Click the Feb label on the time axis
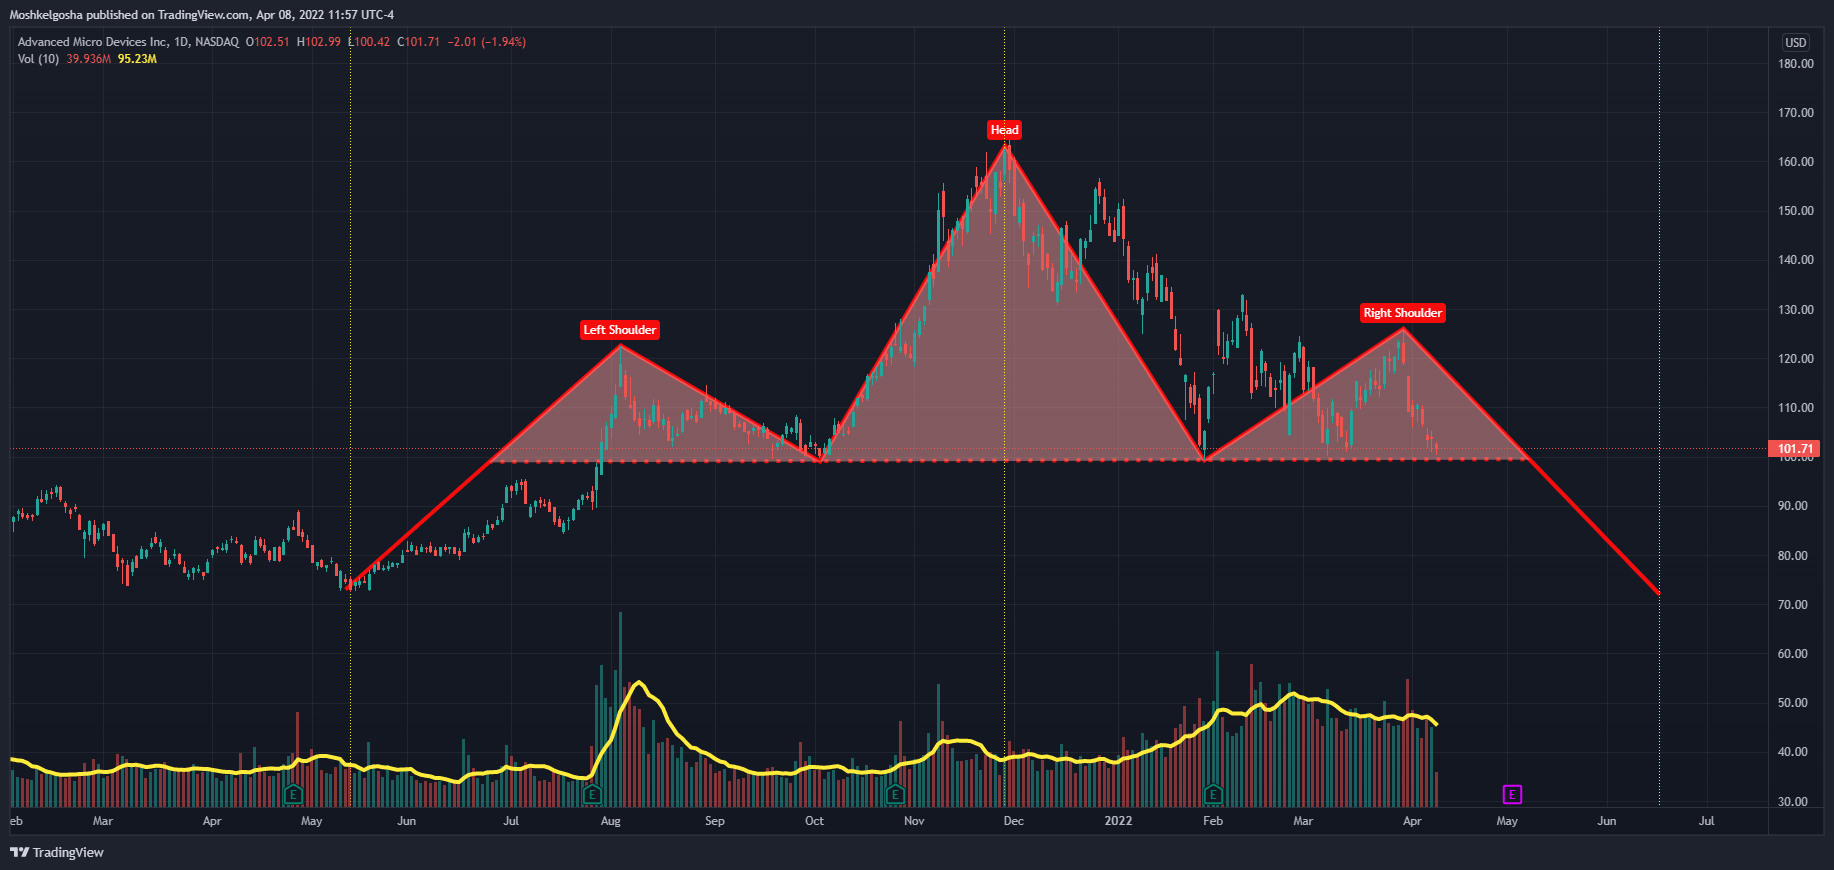 [x=1213, y=821]
